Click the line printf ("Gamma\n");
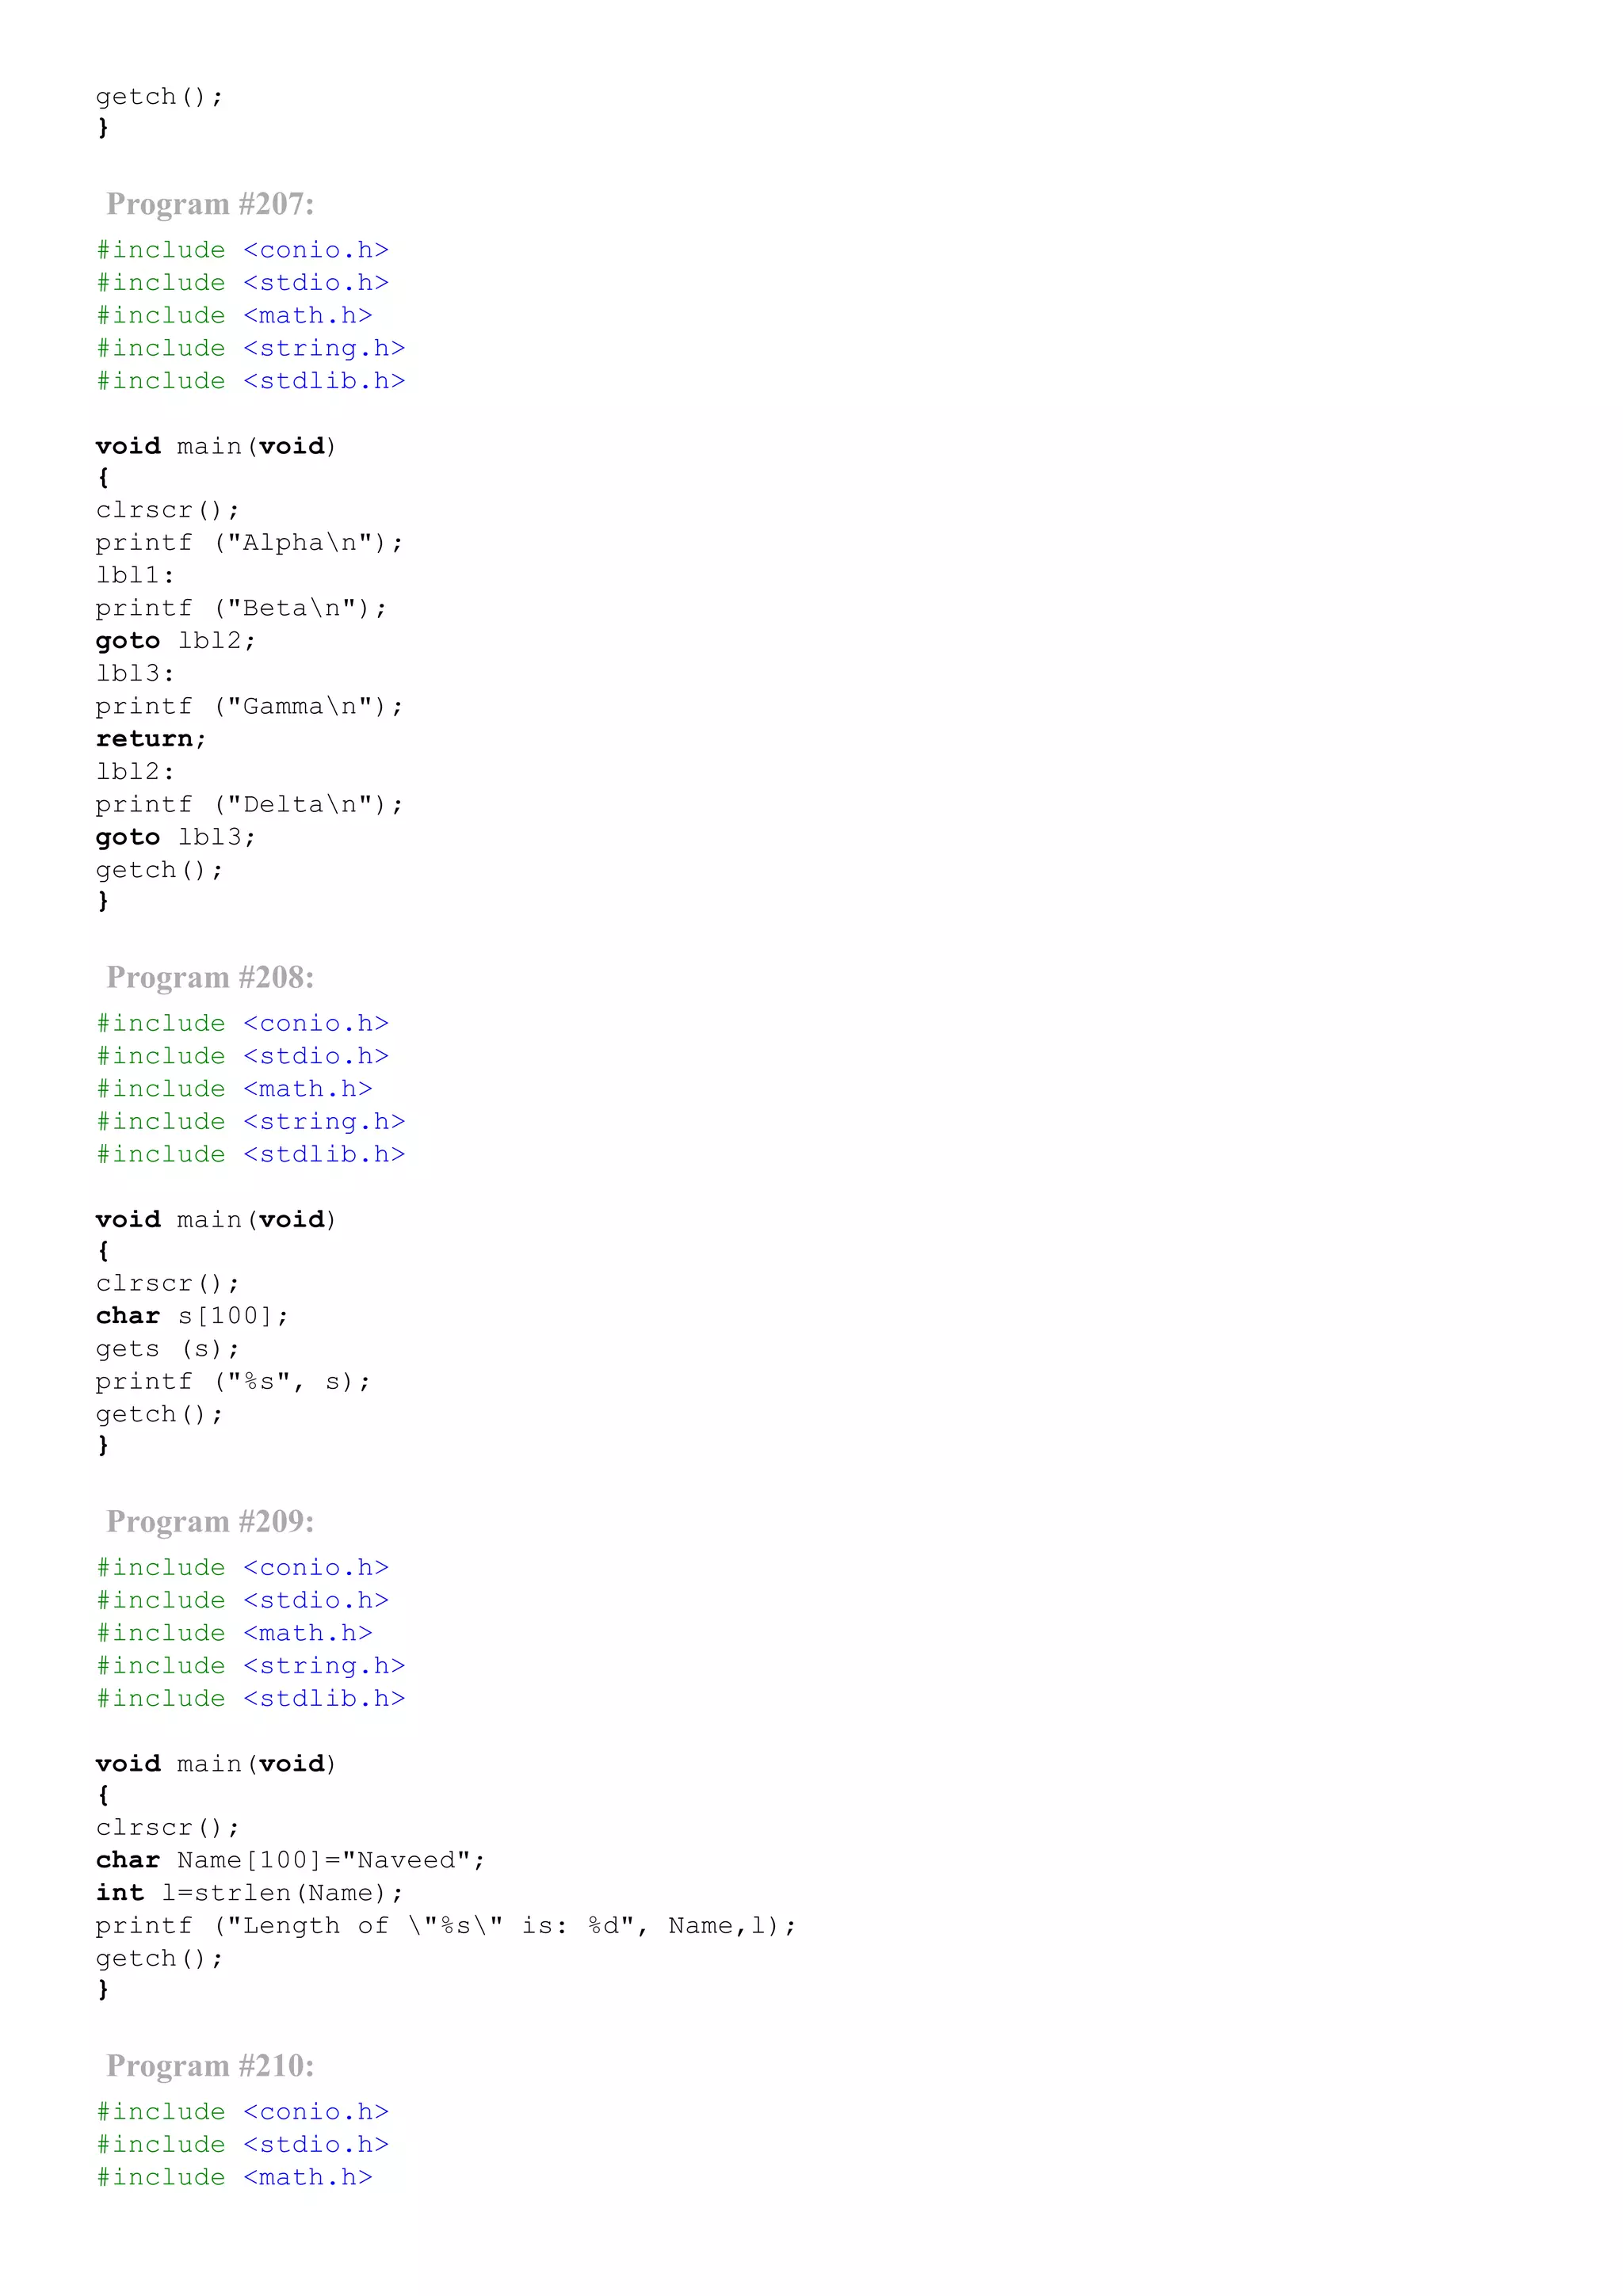 pyautogui.click(x=250, y=706)
